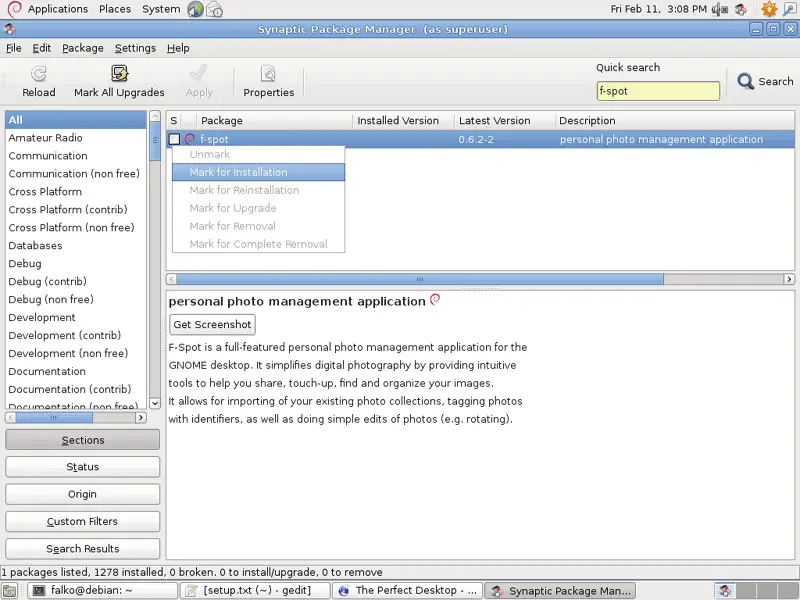Choose Unmark in the context menu
Image resolution: width=800 pixels, height=600 pixels.
tap(259, 154)
